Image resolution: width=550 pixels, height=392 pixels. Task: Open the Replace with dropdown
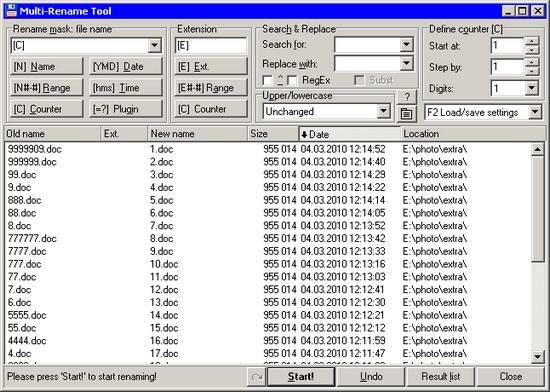tap(406, 63)
